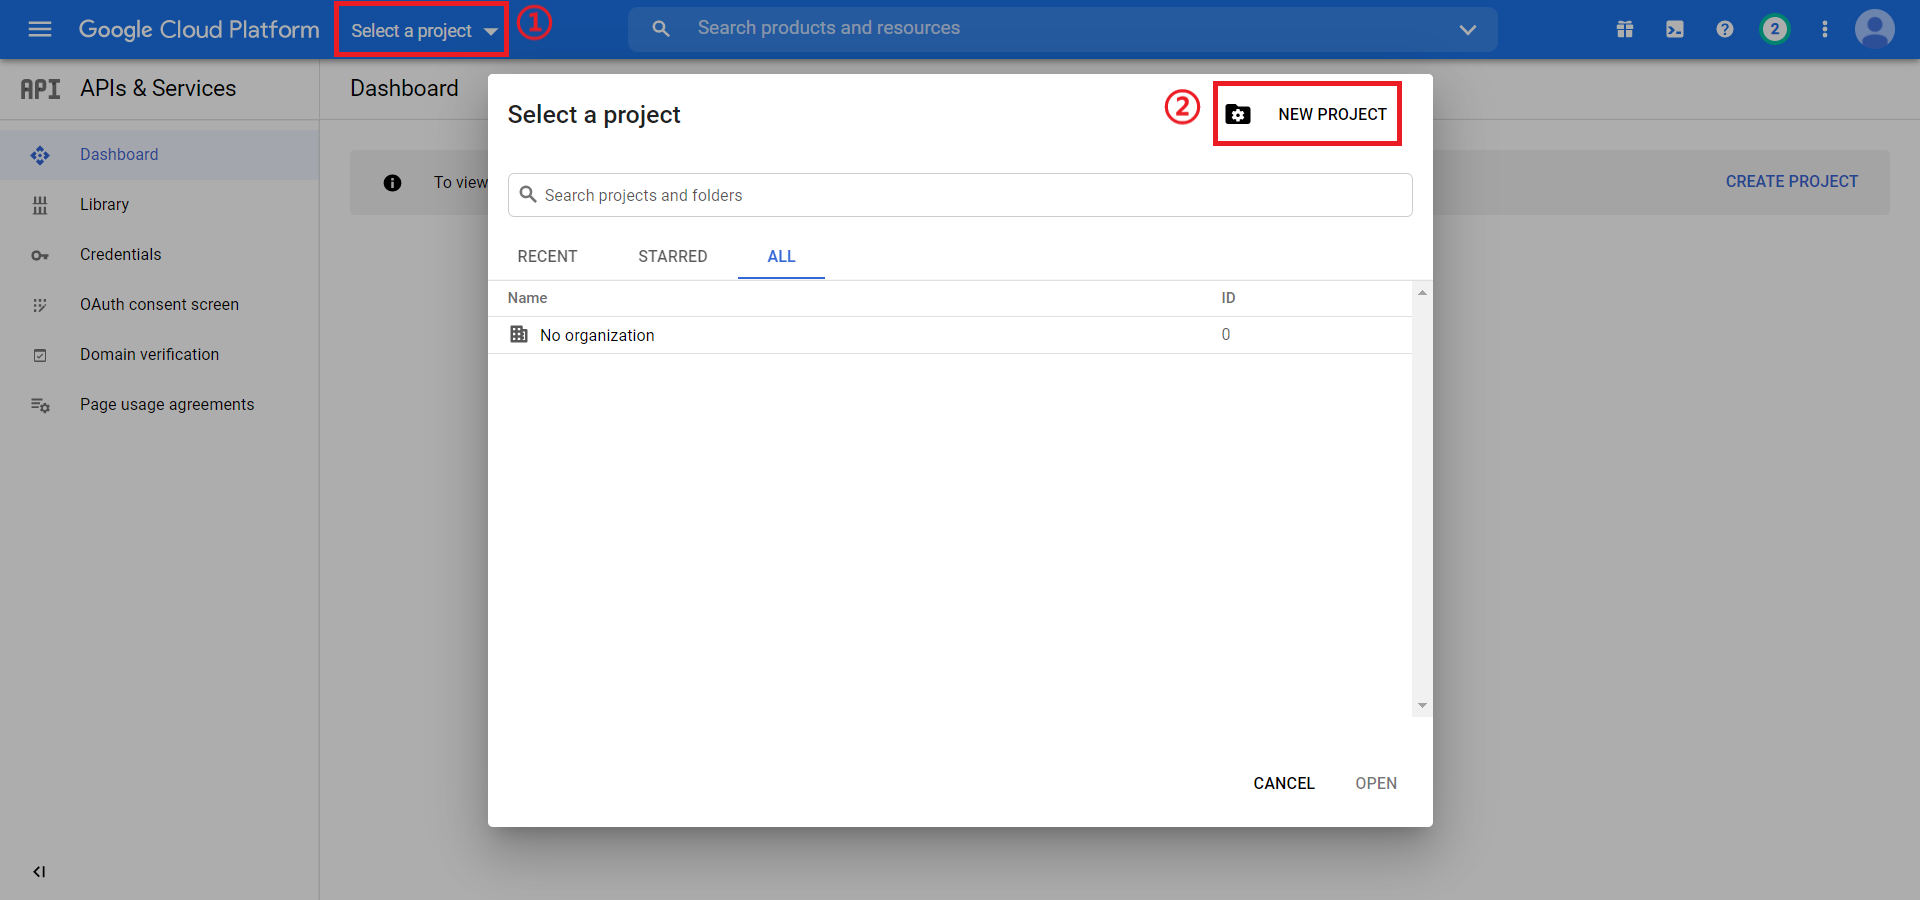Click the CANCEL button
The height and width of the screenshot is (900, 1920).
1284,784
